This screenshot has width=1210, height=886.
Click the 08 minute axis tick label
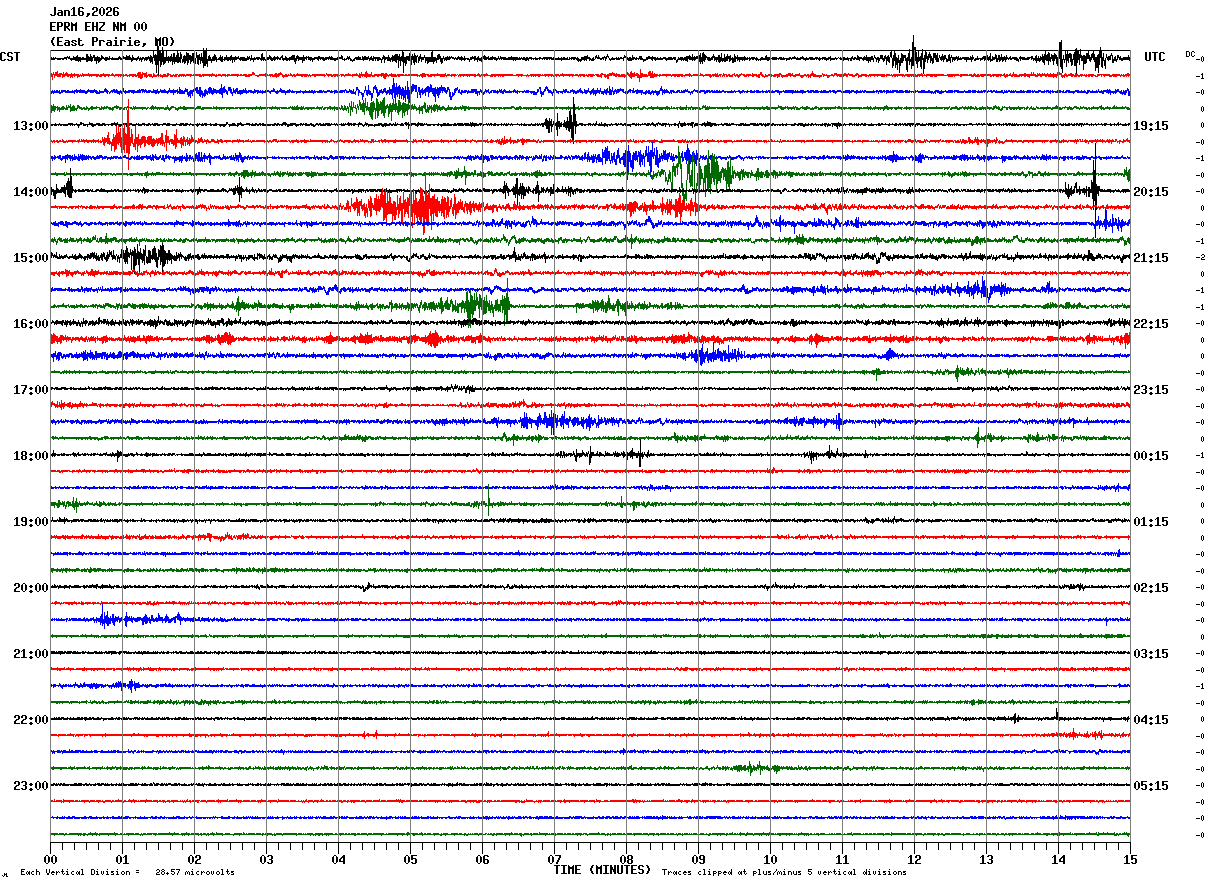627,859
